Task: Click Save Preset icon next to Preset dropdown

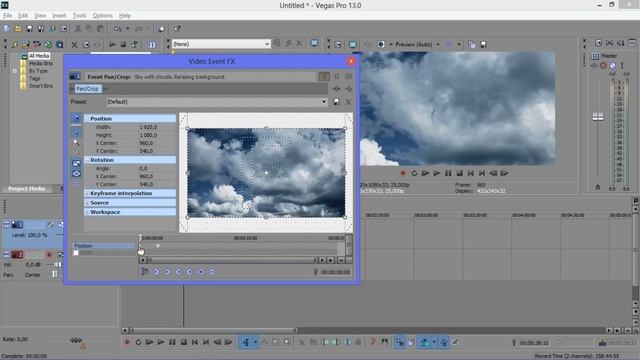Action: [336, 102]
